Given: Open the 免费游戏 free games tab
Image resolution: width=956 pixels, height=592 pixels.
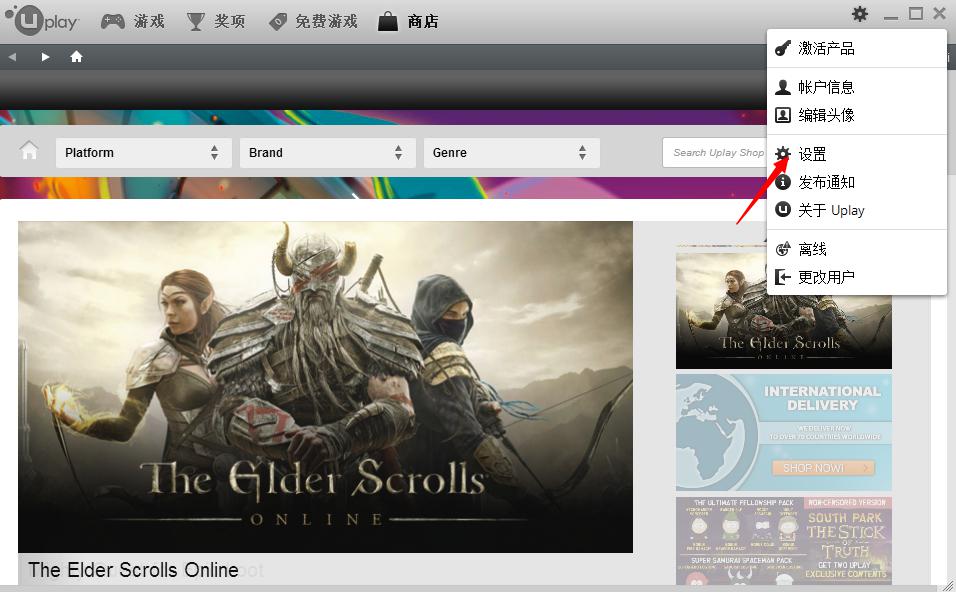Looking at the screenshot, I should (313, 21).
